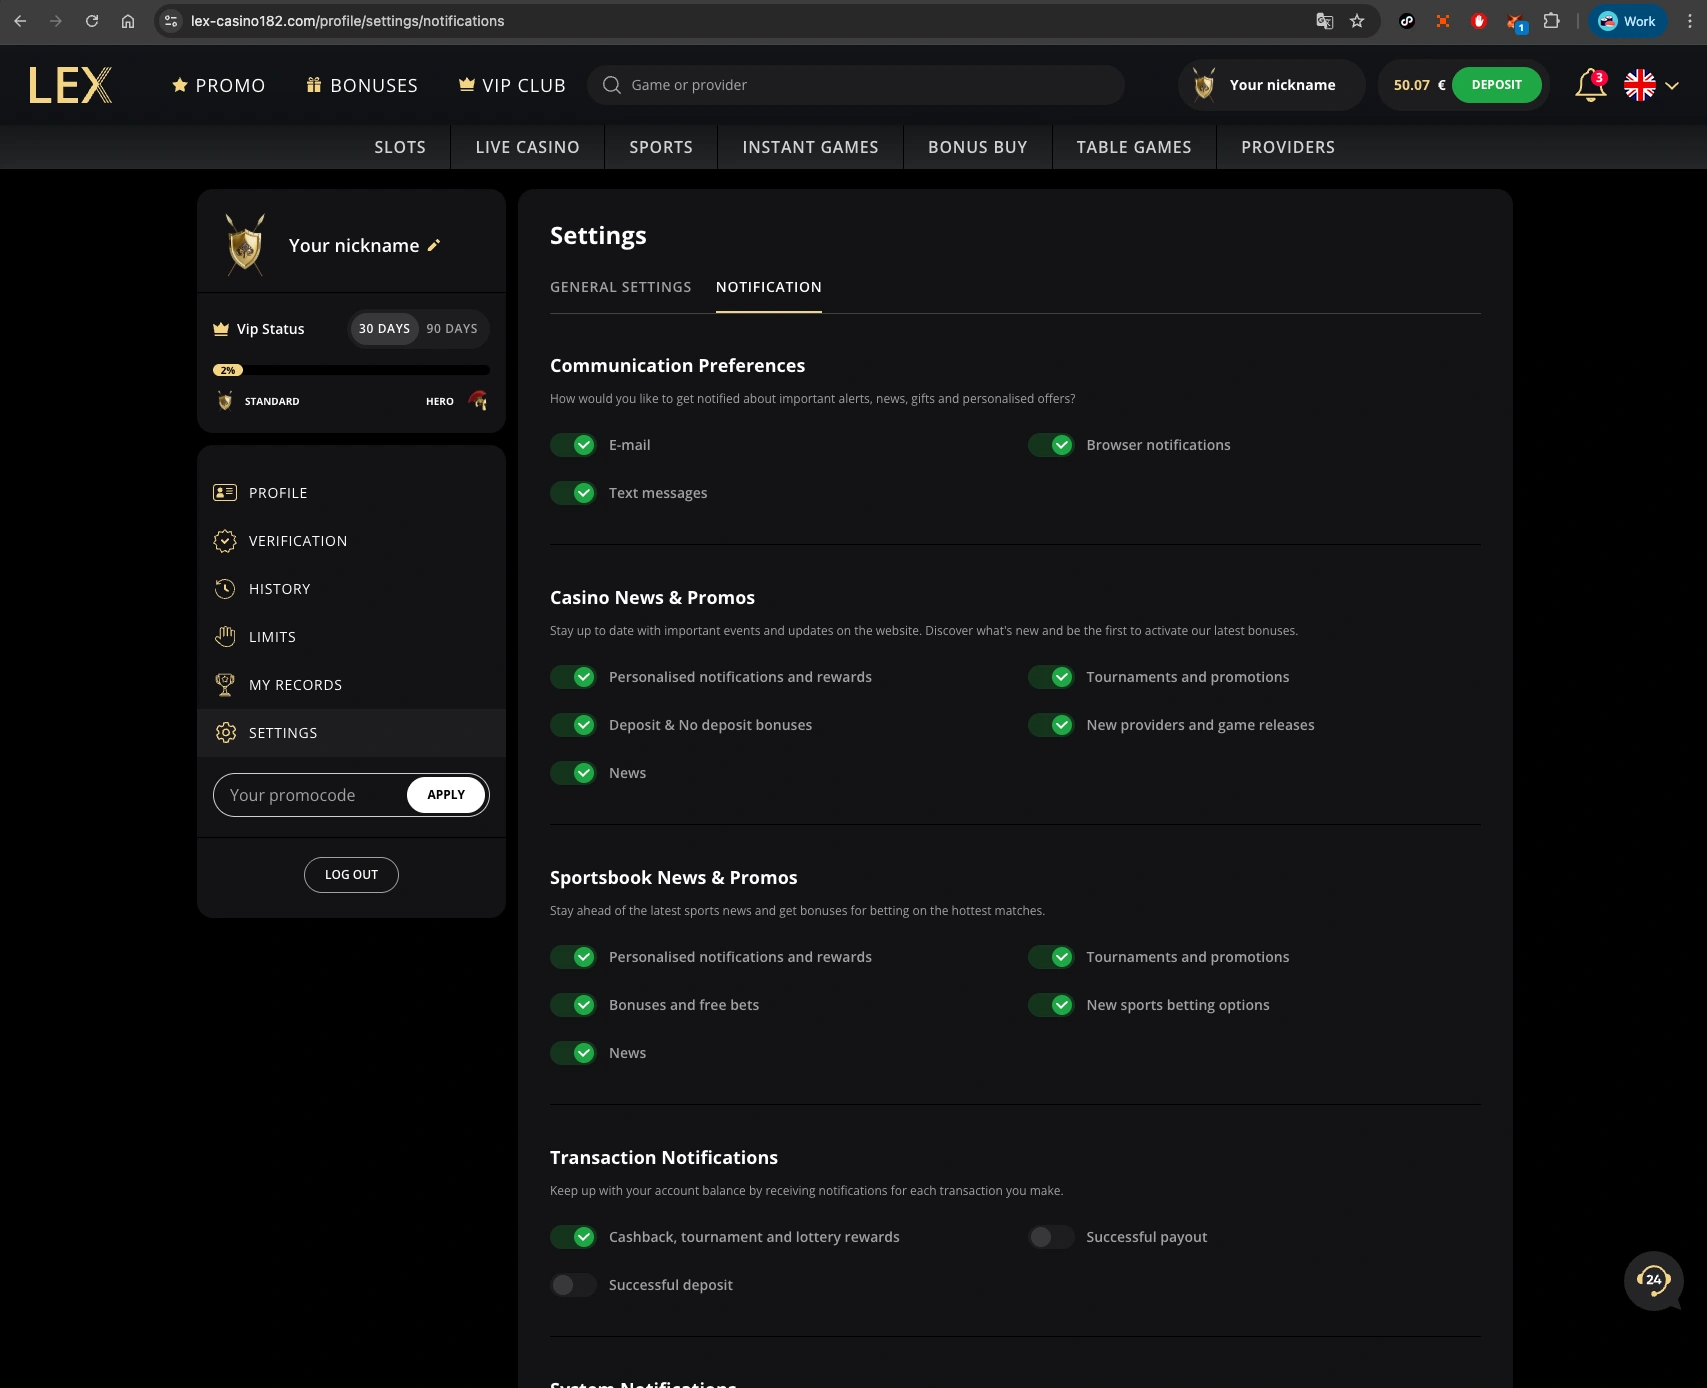The height and width of the screenshot is (1388, 1707).
Task: Bookmark this page with star icon
Action: click(x=1357, y=21)
